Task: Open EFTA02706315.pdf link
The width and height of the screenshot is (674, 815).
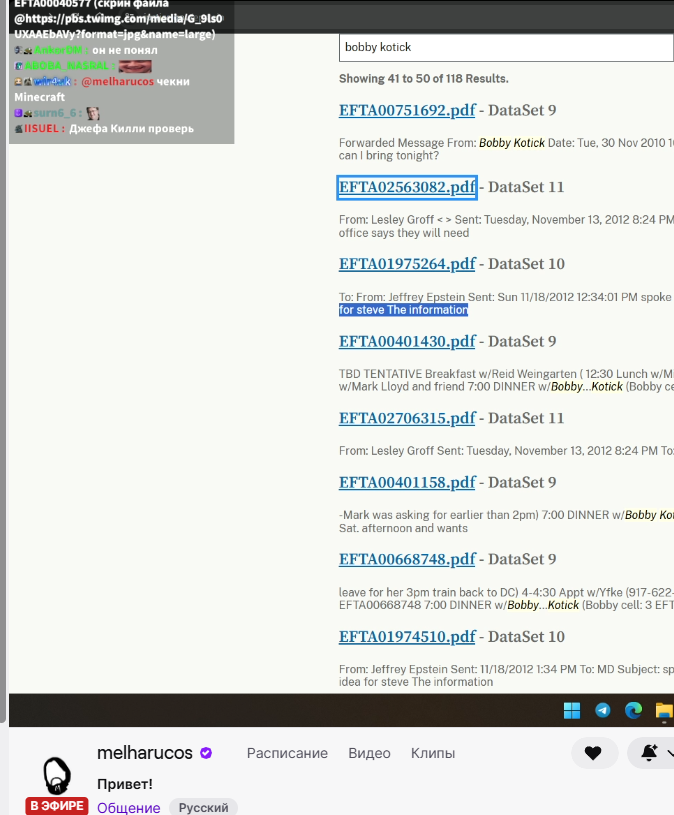Action: (407, 418)
